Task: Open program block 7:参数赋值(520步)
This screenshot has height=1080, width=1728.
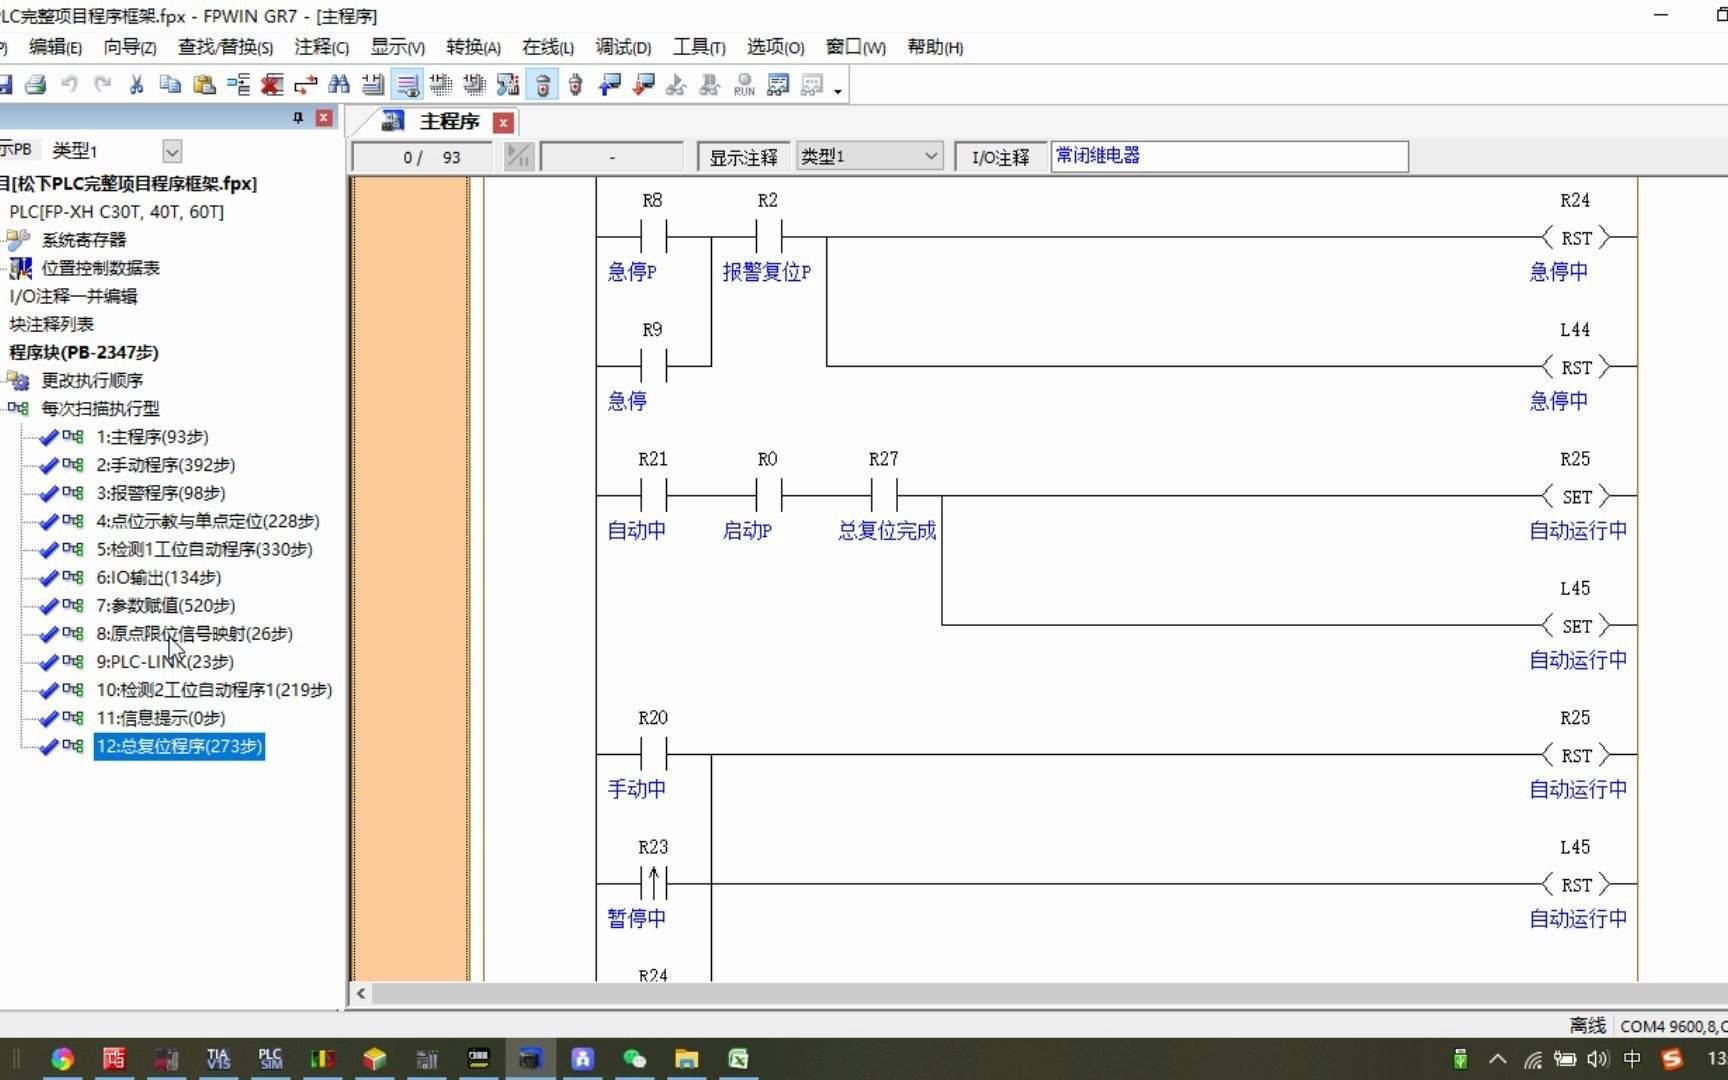Action: 166,605
